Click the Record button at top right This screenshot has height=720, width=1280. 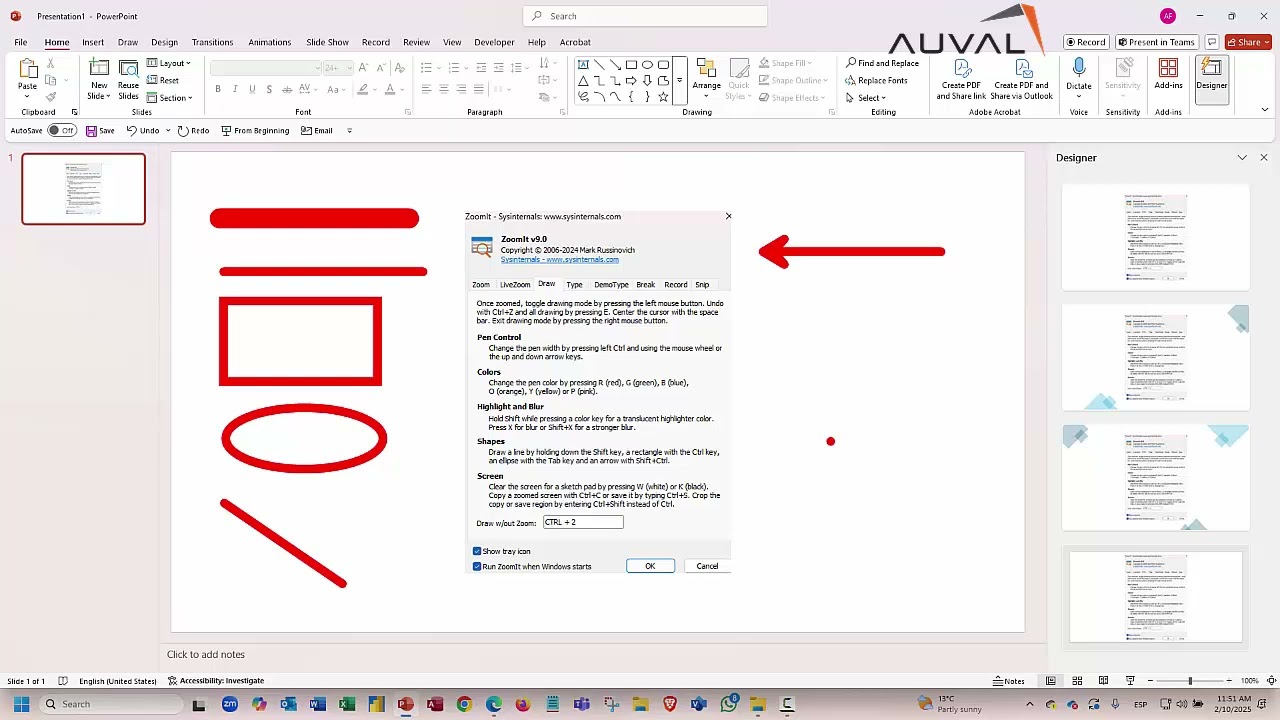click(1085, 42)
